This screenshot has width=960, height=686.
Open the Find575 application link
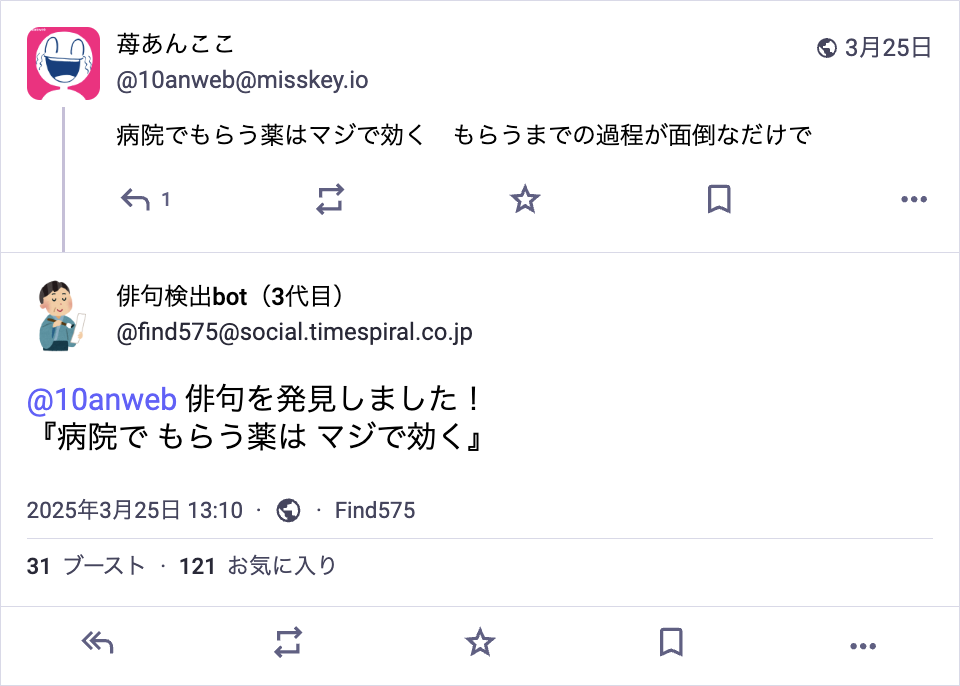click(x=375, y=511)
